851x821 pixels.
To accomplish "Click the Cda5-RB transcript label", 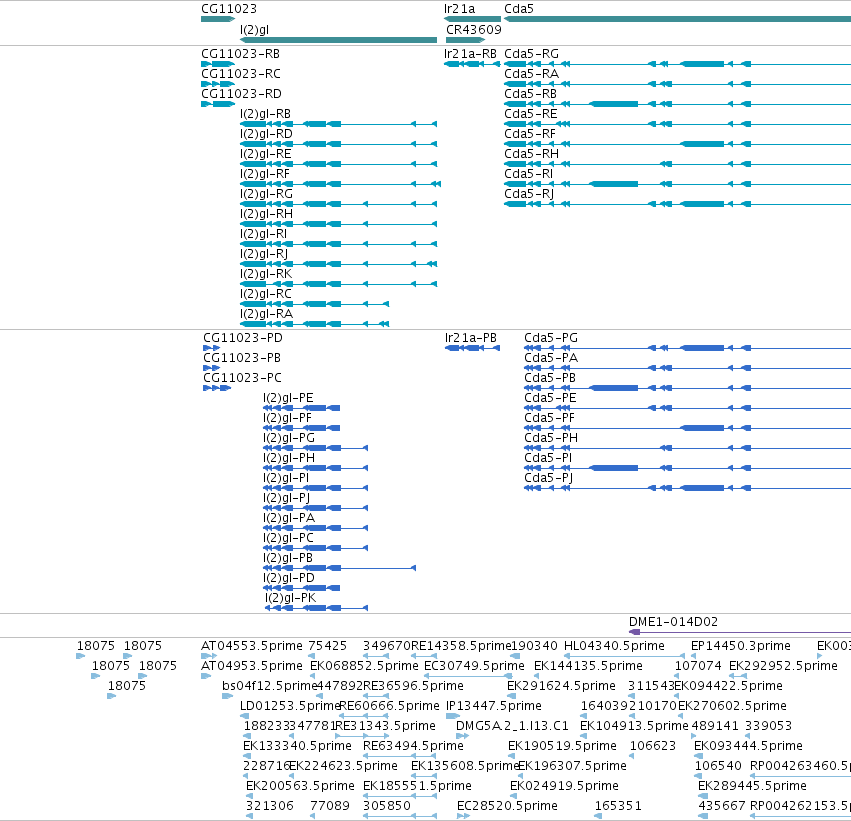I will 530,94.
